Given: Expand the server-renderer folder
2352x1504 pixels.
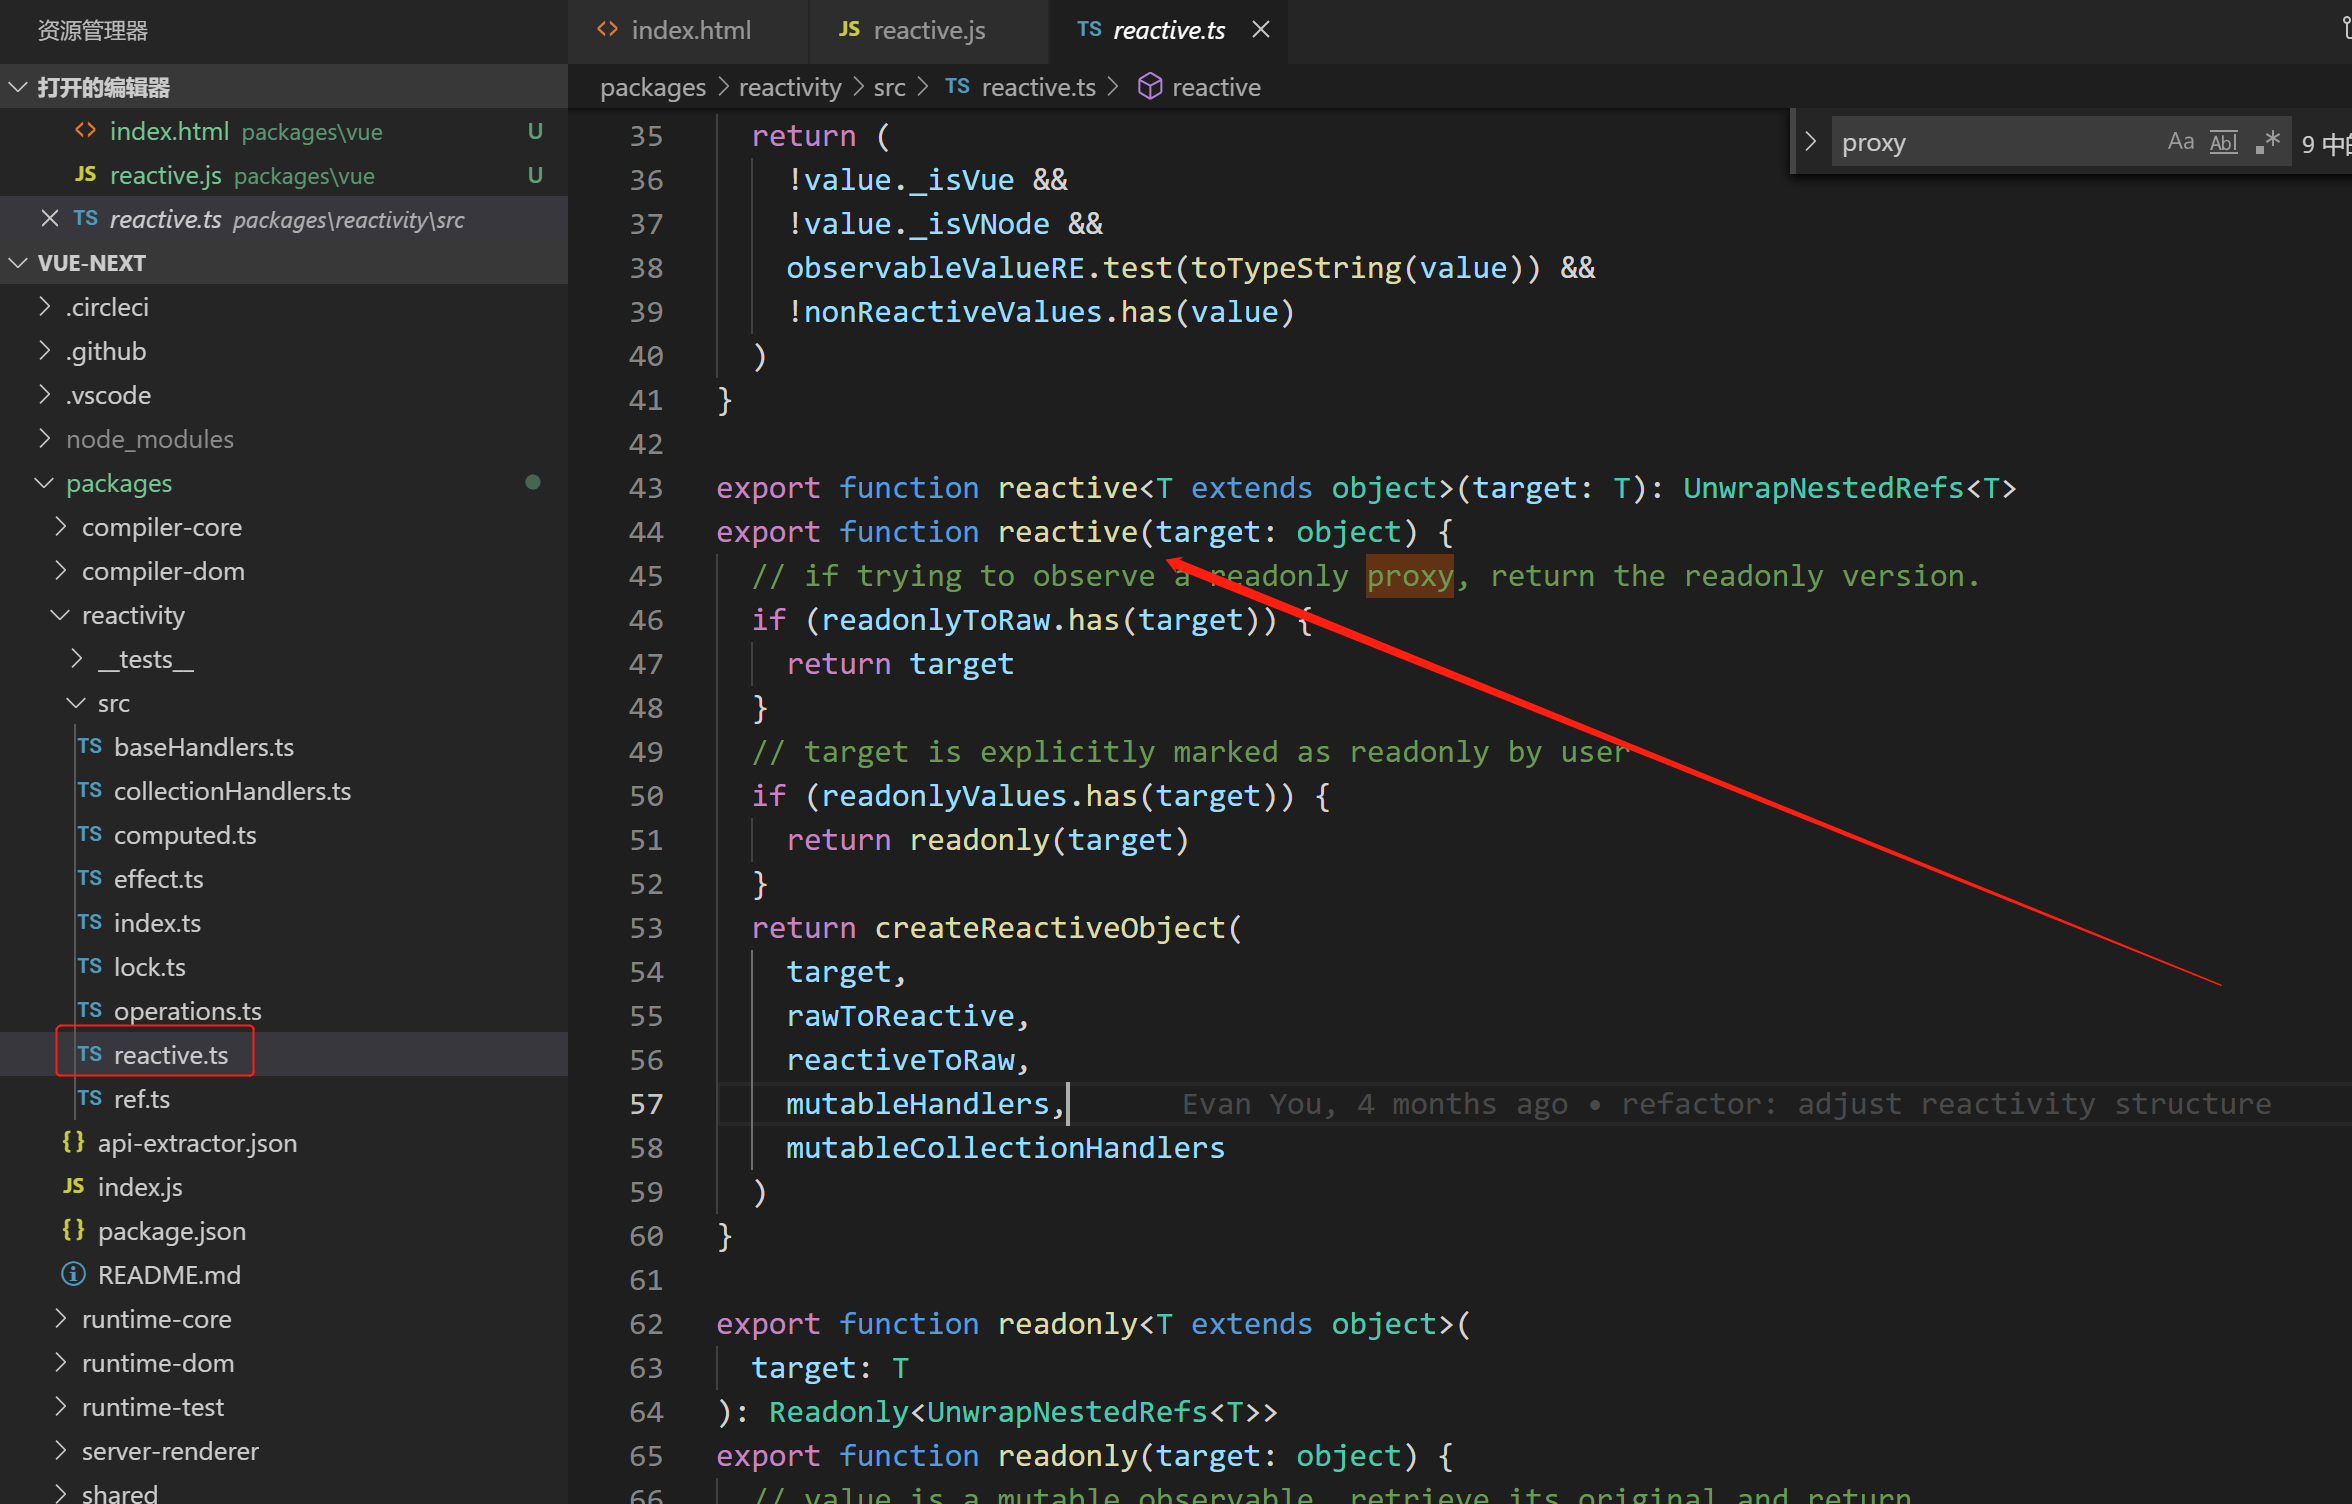Looking at the screenshot, I should pos(284,1451).
